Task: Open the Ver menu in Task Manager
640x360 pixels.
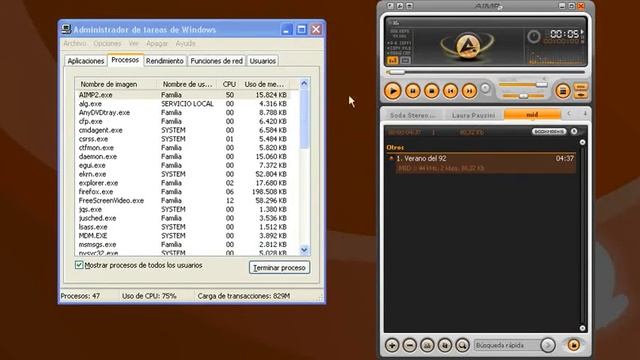Action: tap(133, 43)
